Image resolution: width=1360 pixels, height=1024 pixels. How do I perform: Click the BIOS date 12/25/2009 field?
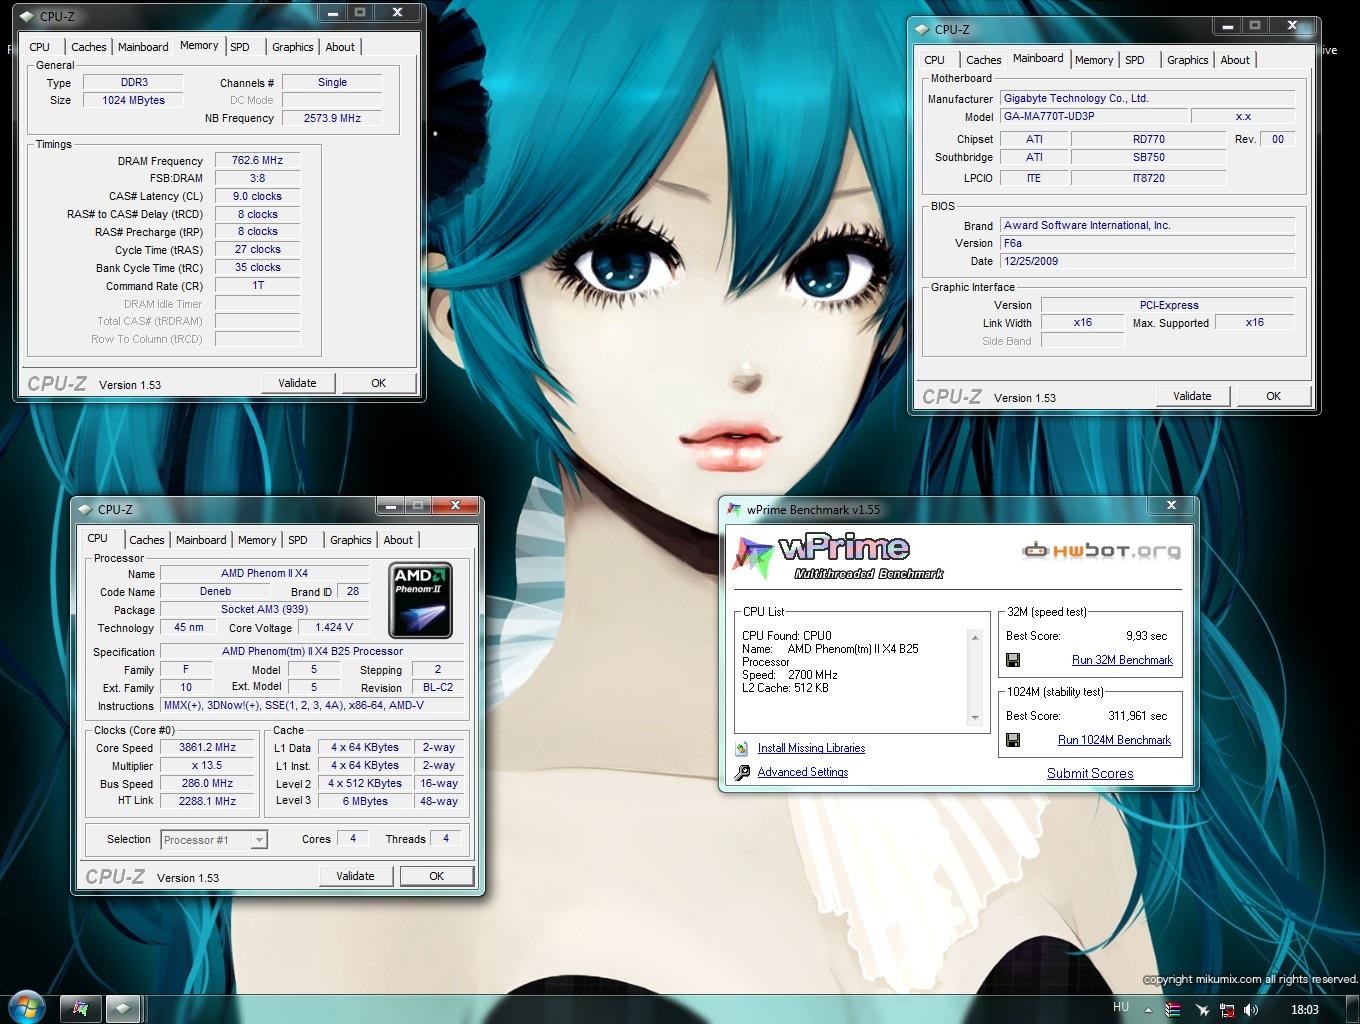(x=1148, y=261)
